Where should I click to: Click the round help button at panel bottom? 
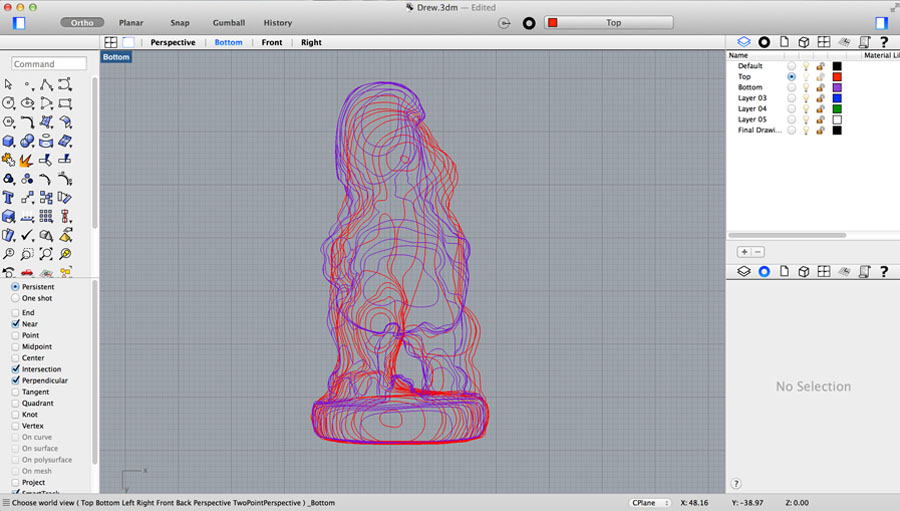pos(736,483)
